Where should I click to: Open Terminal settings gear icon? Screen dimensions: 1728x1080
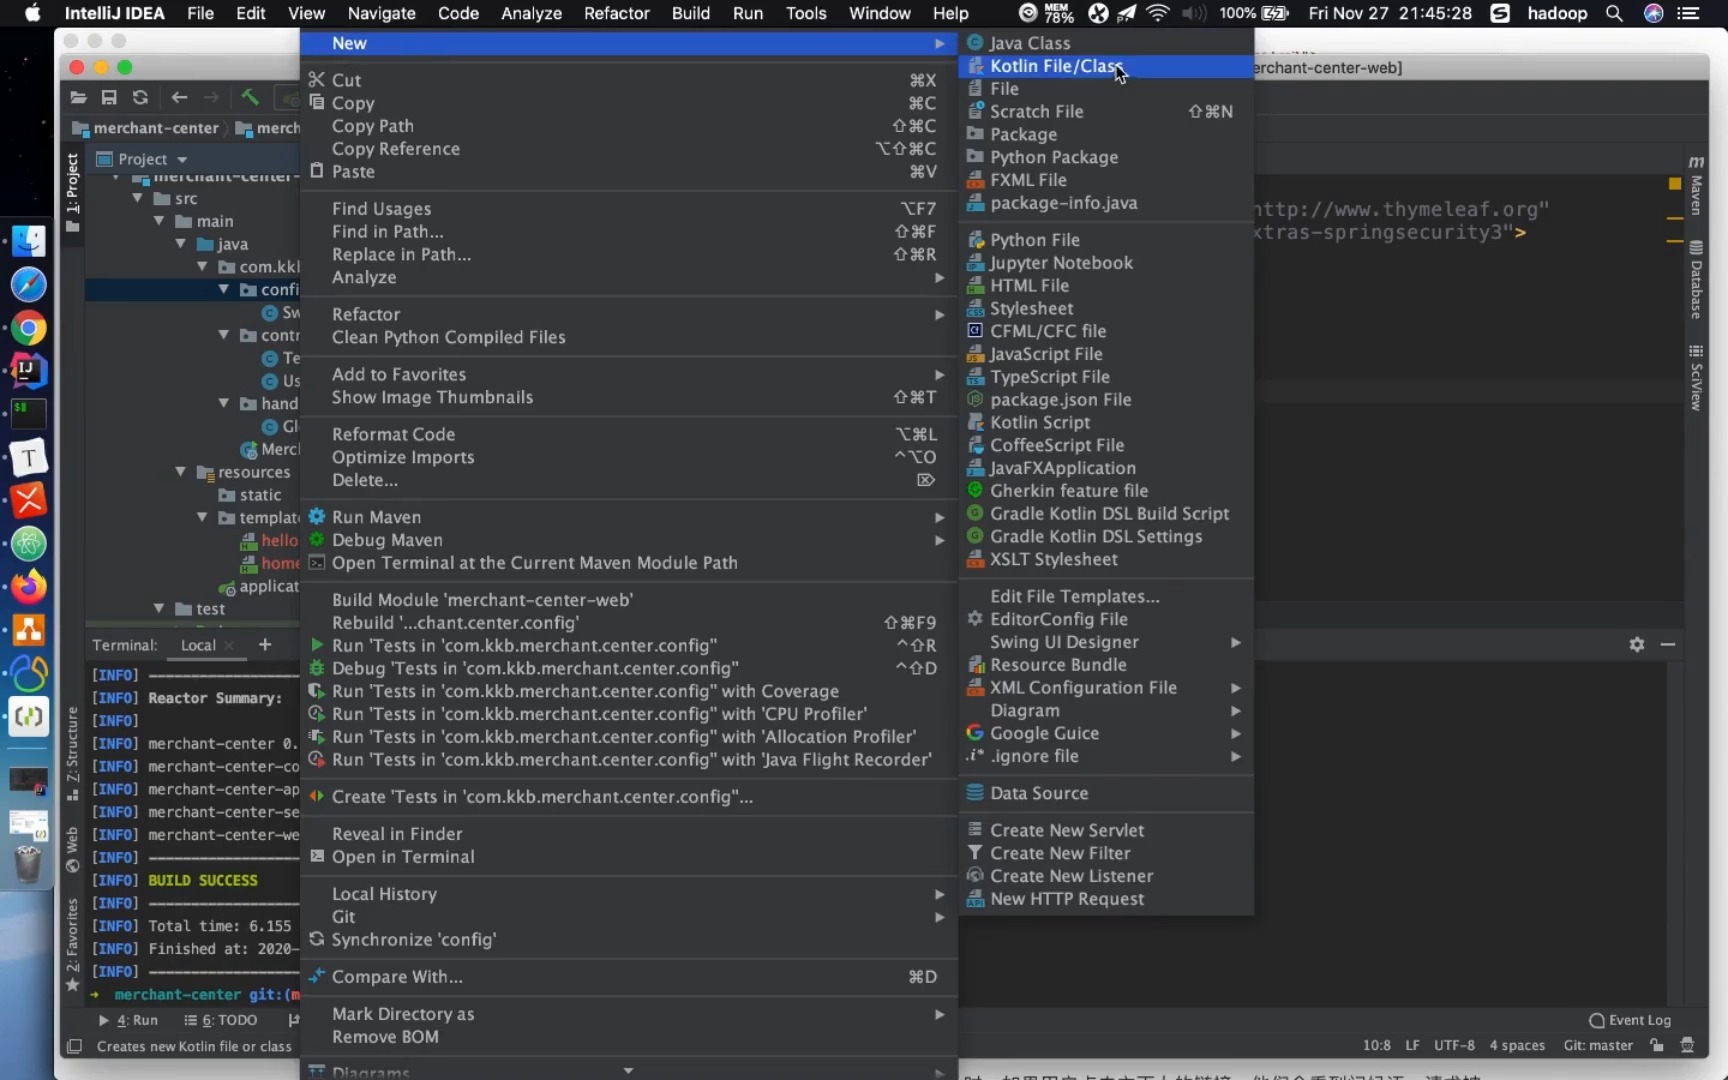coord(1637,644)
